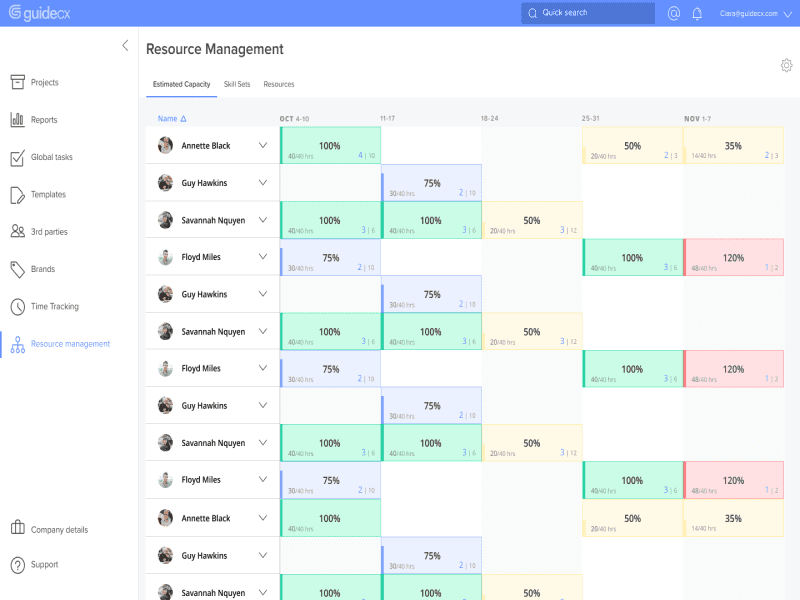Click the Brands tag icon
The height and width of the screenshot is (600, 800).
coord(17,269)
